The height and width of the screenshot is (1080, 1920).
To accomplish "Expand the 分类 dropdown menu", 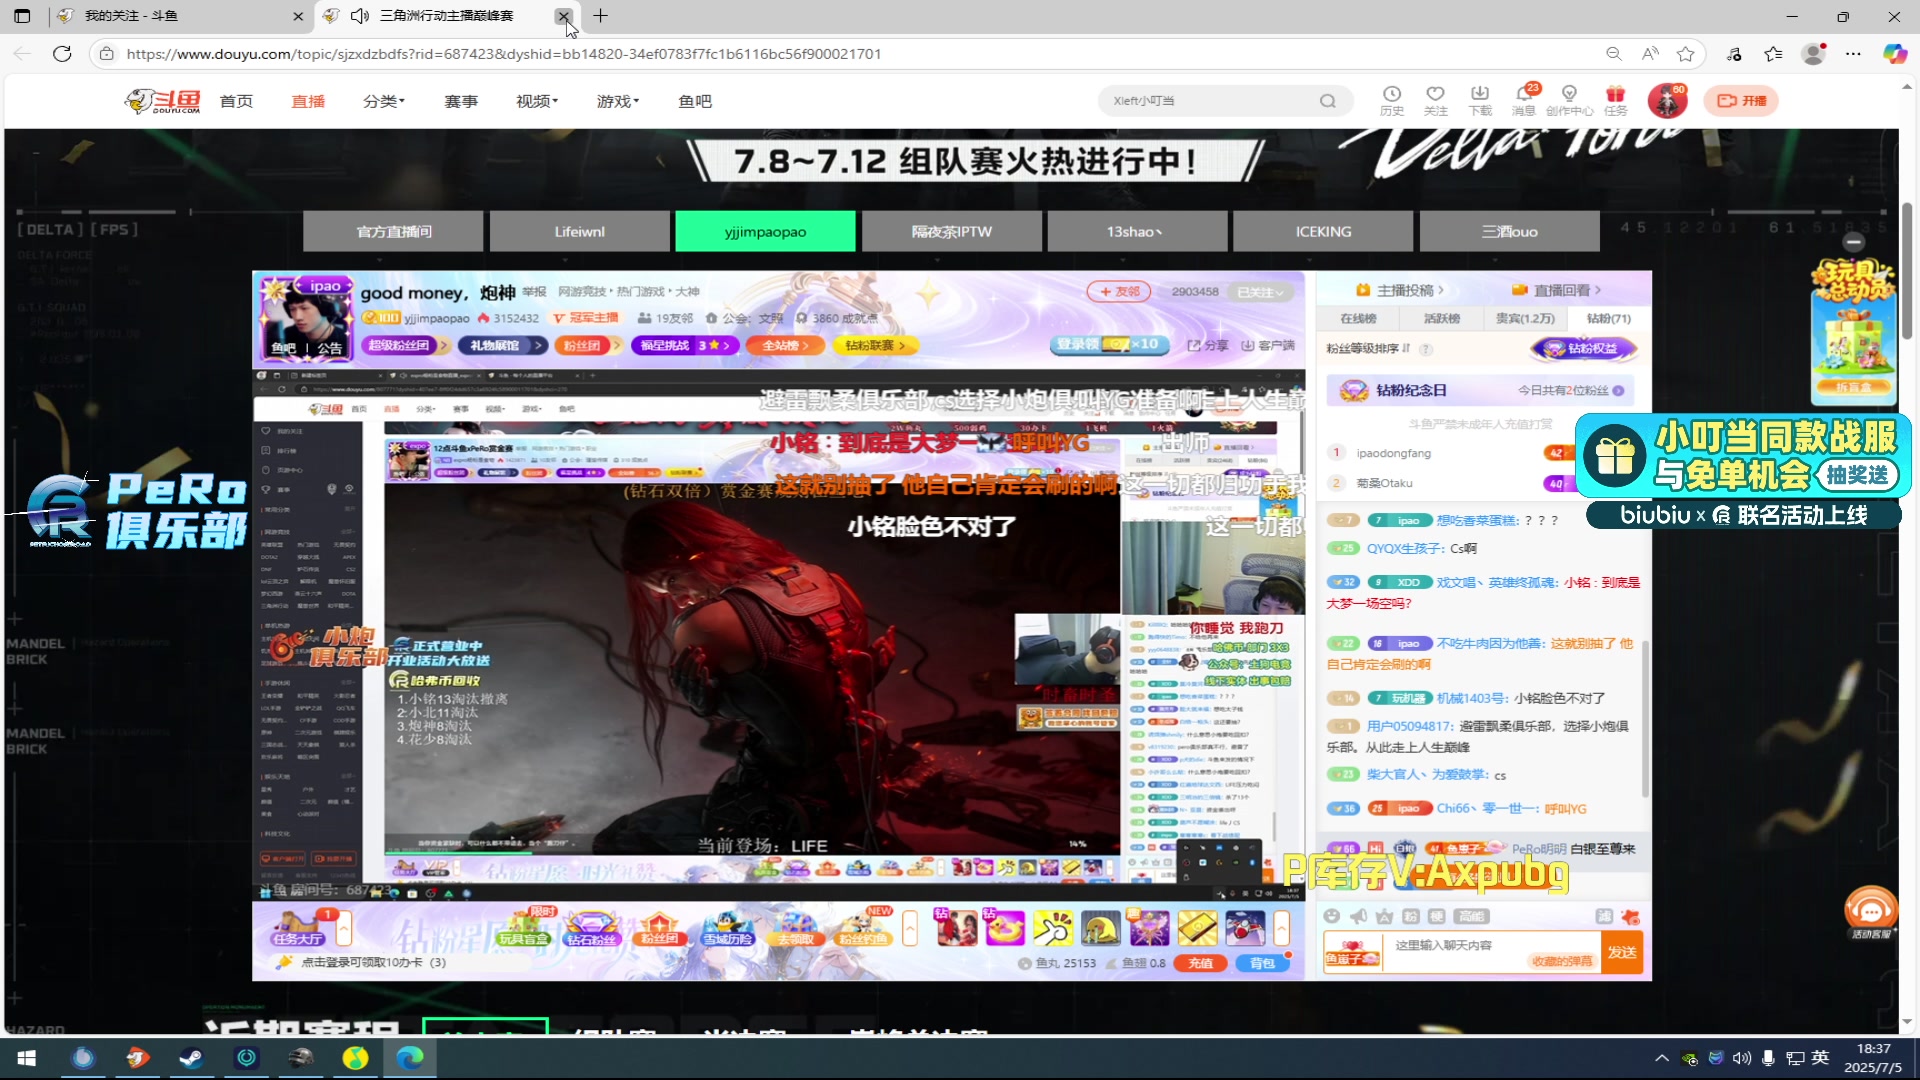I will (384, 101).
